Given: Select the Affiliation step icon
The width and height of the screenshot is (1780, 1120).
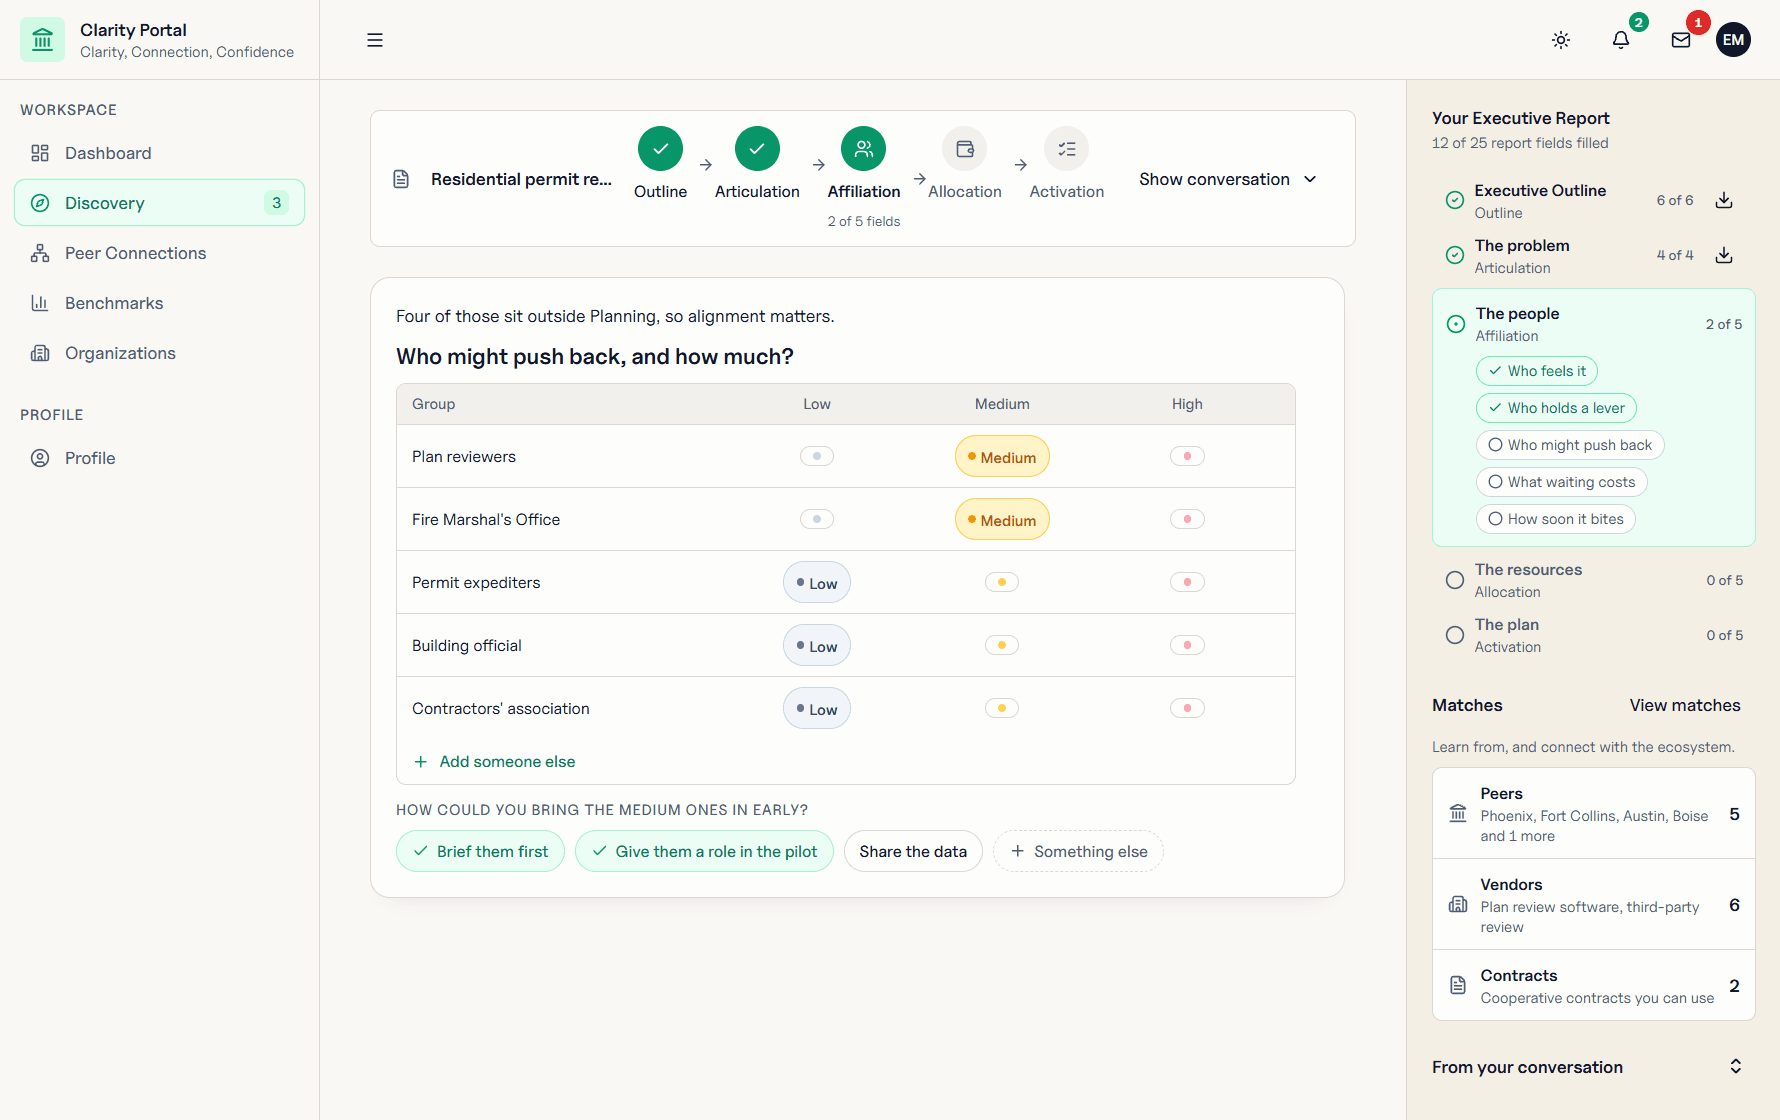Looking at the screenshot, I should (864, 149).
